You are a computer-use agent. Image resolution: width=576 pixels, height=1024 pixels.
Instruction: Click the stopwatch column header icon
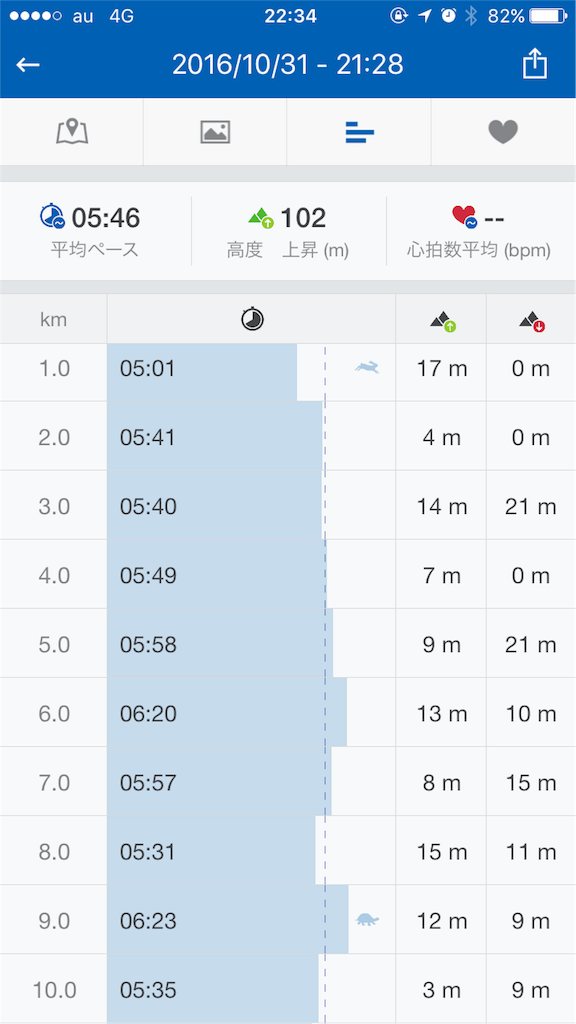click(252, 319)
